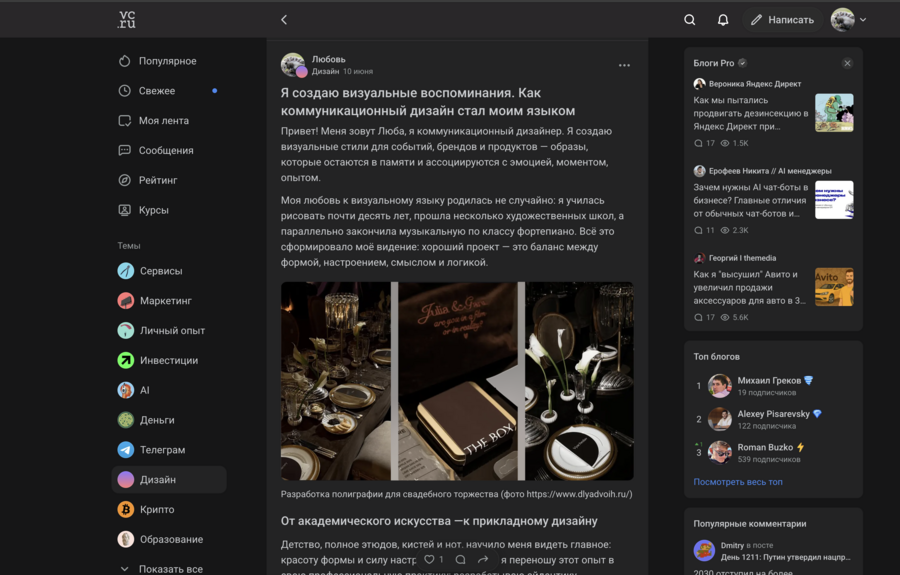Open Михаил Греков blog in top
Viewport: 900px width, 575px height.
coord(769,380)
